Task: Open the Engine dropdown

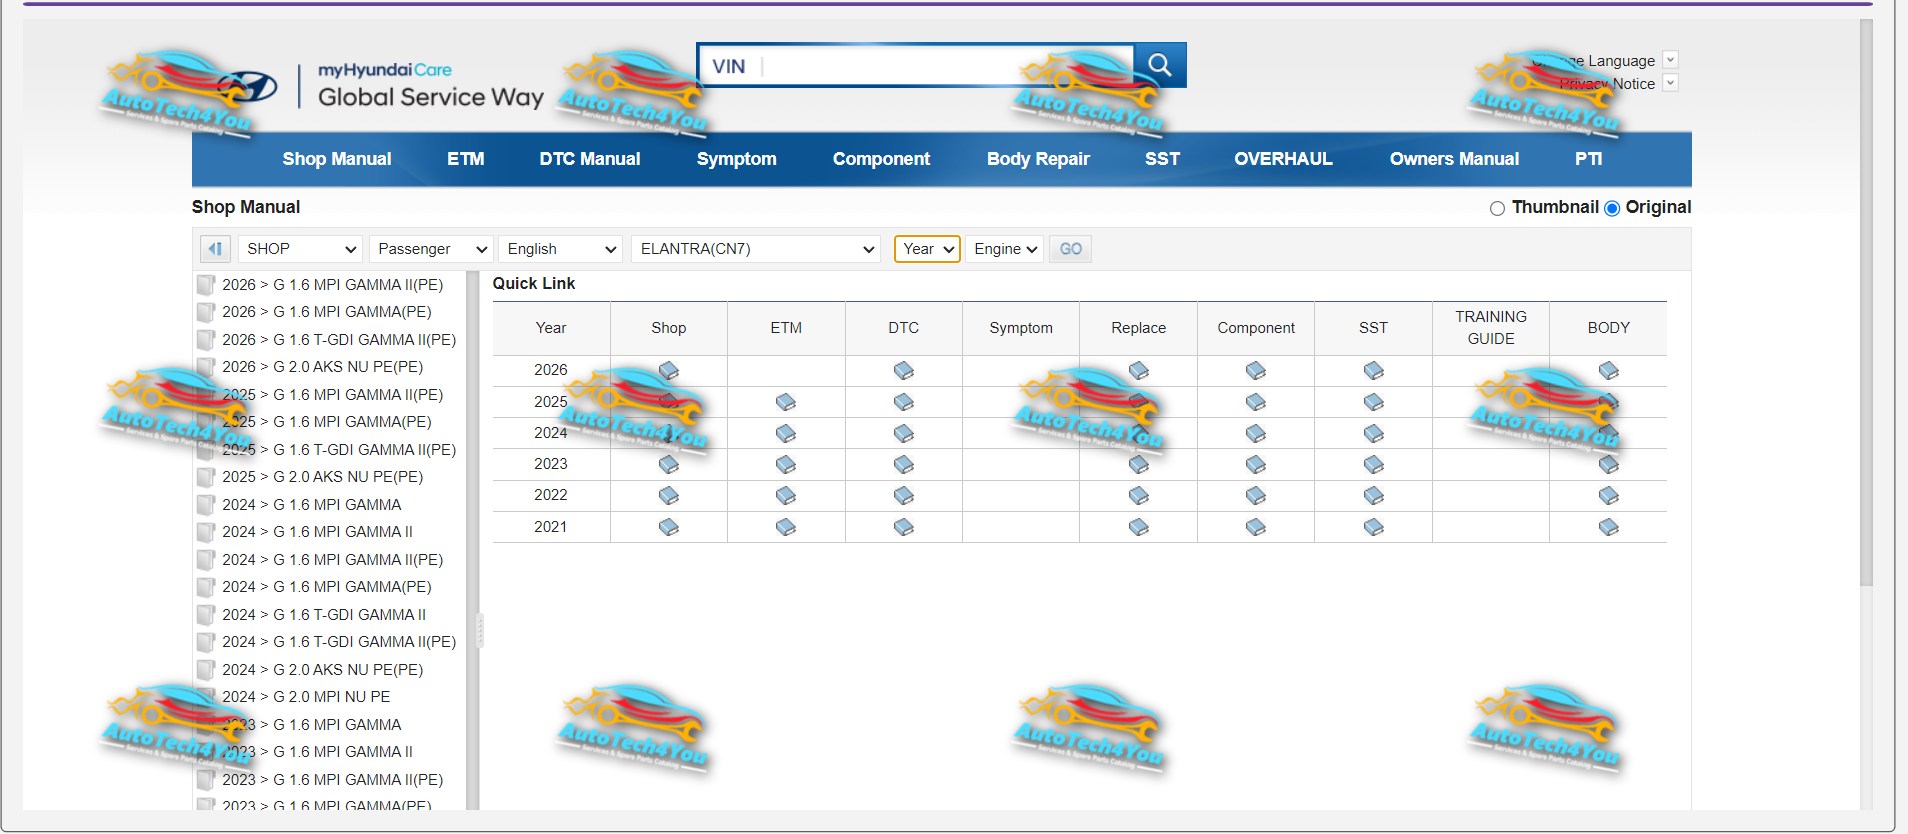Action: click(1005, 249)
